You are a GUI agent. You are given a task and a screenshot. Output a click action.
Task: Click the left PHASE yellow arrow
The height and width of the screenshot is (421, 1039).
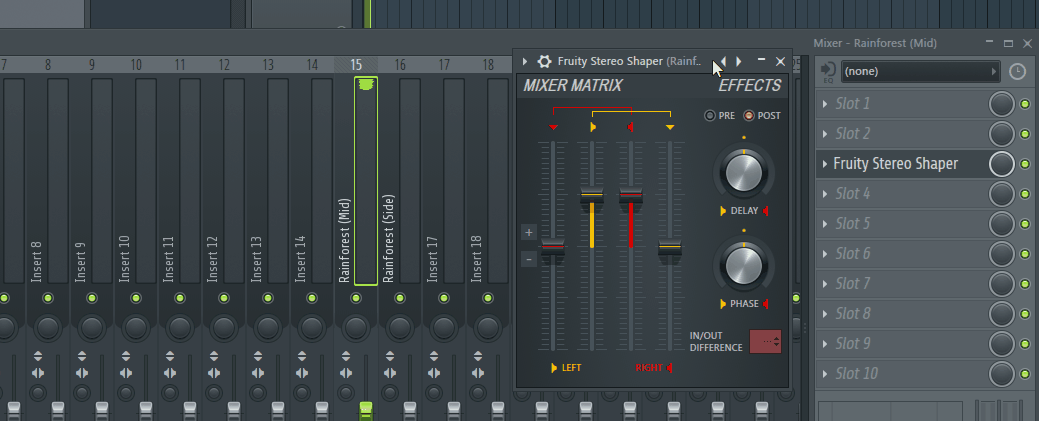723,304
